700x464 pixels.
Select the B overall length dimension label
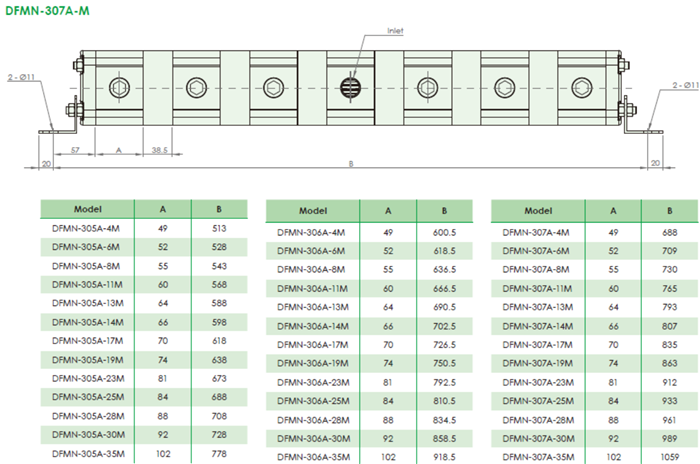[x=350, y=162]
